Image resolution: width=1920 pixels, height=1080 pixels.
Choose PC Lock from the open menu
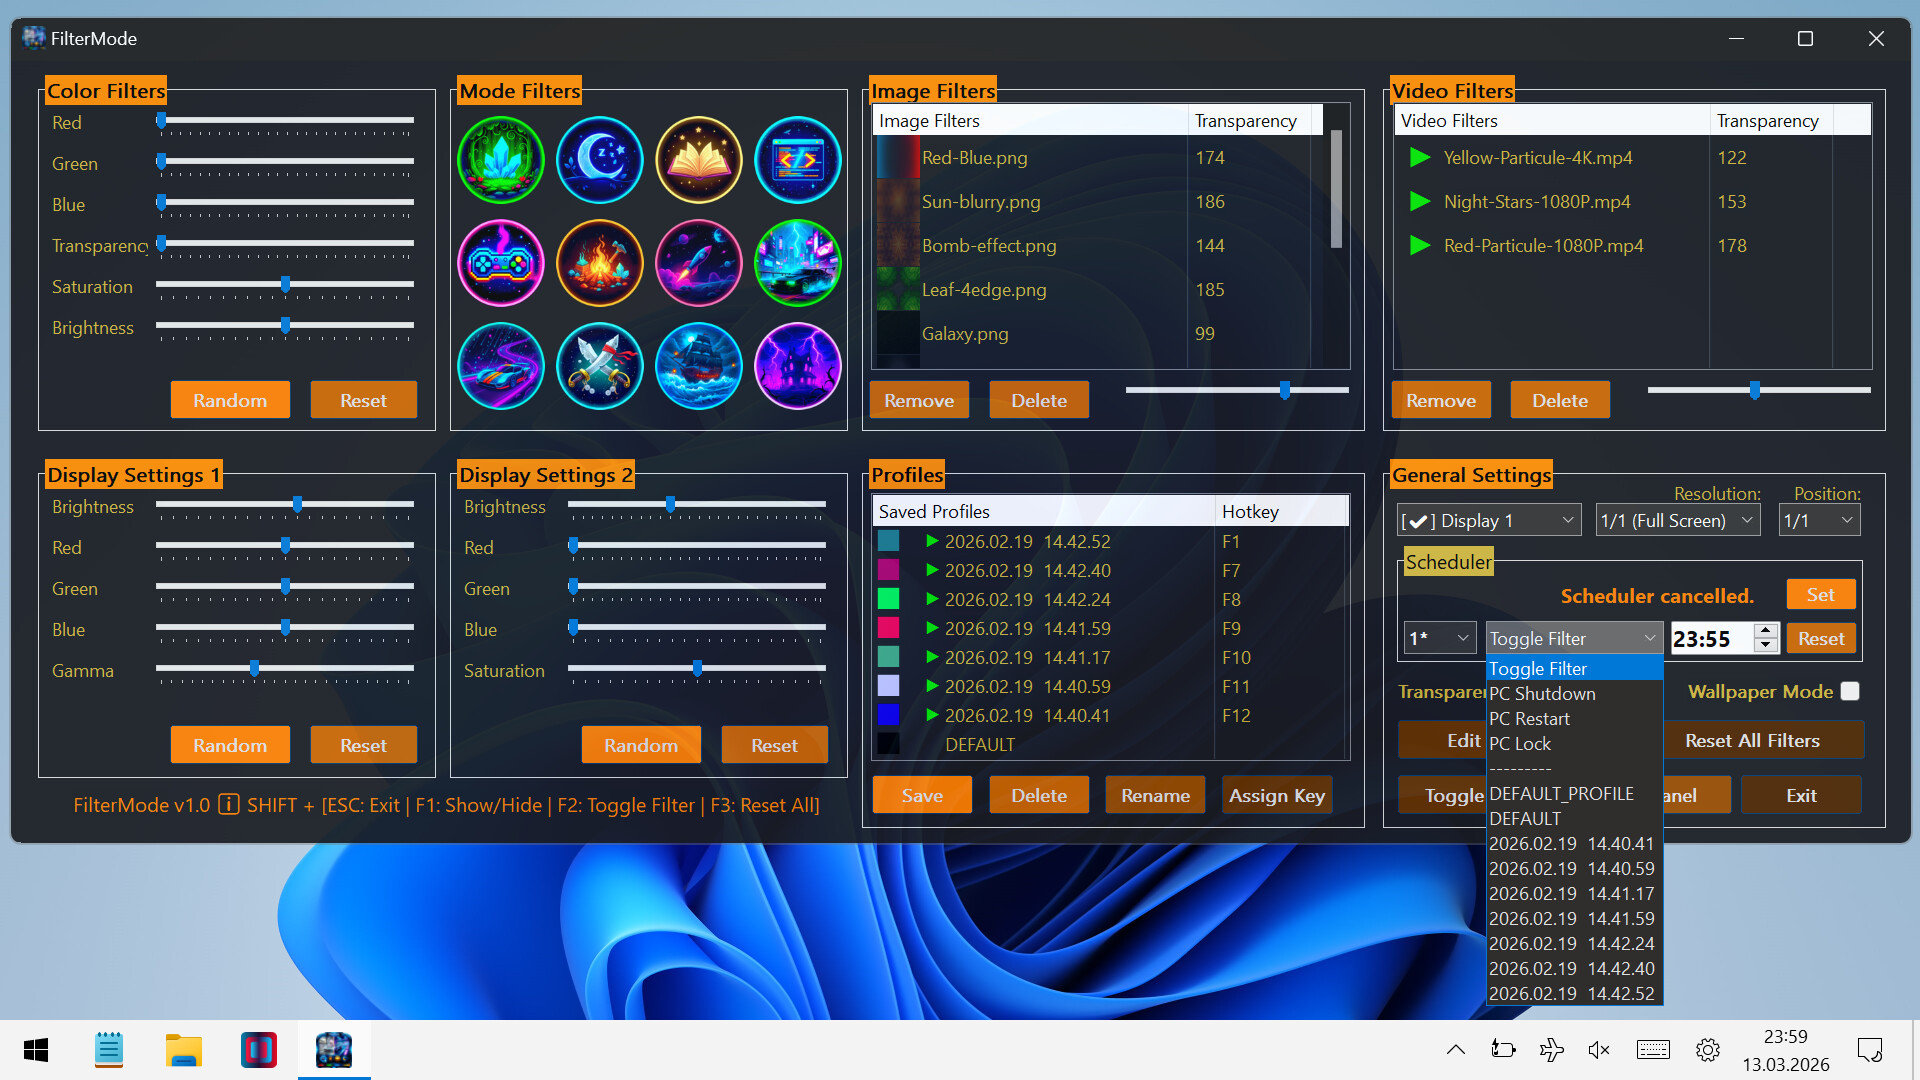tap(1521, 743)
